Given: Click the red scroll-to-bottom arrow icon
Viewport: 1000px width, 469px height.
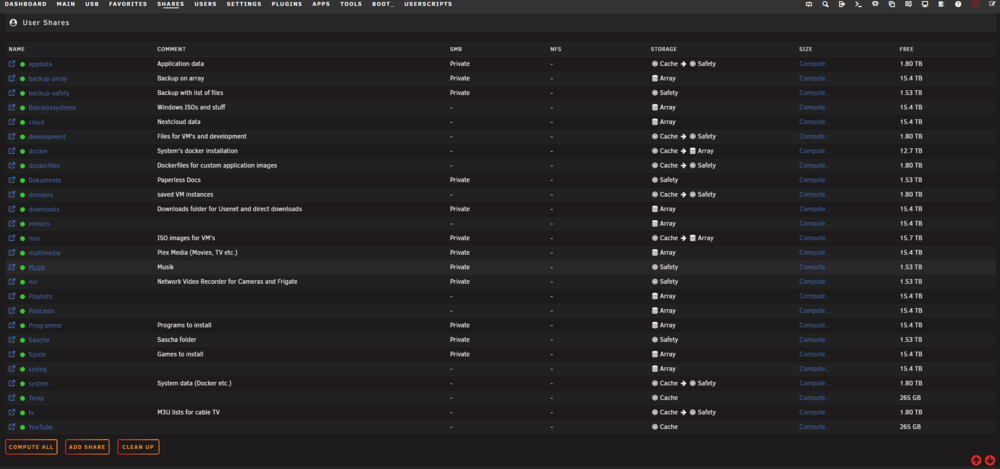Looking at the screenshot, I should [x=990, y=460].
